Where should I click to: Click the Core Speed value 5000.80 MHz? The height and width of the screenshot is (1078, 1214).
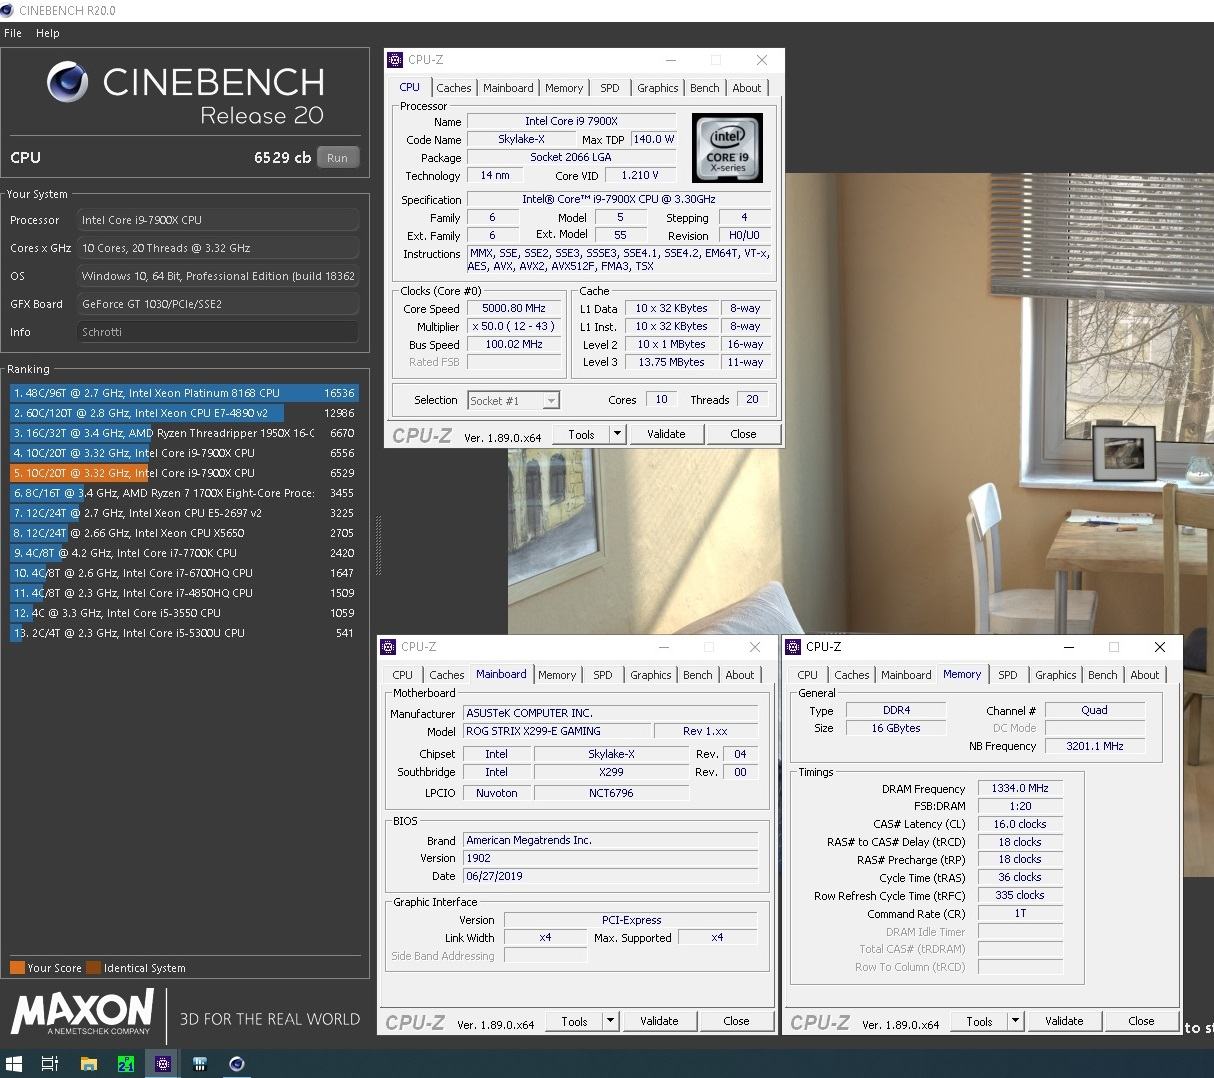coord(514,309)
